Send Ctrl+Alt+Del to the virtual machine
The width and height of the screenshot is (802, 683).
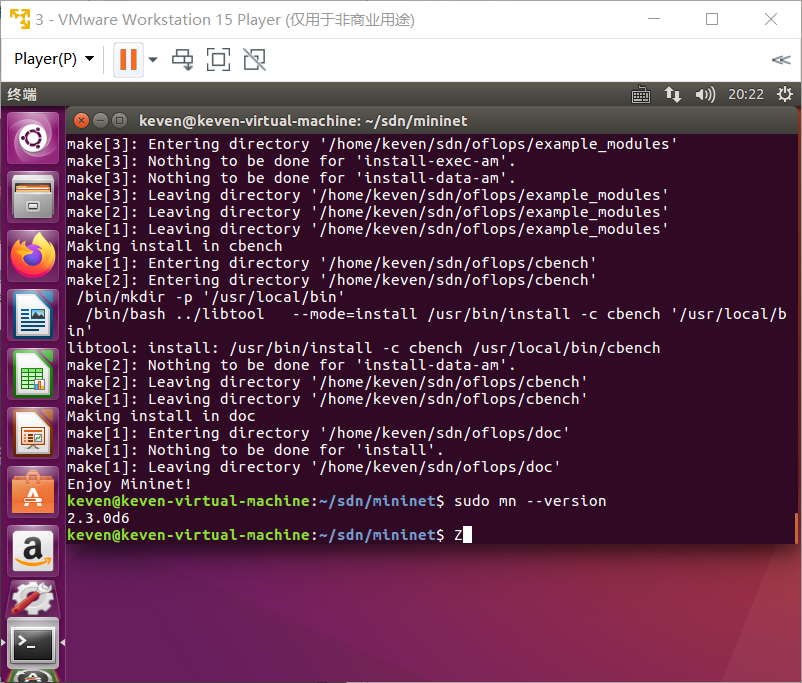183,59
